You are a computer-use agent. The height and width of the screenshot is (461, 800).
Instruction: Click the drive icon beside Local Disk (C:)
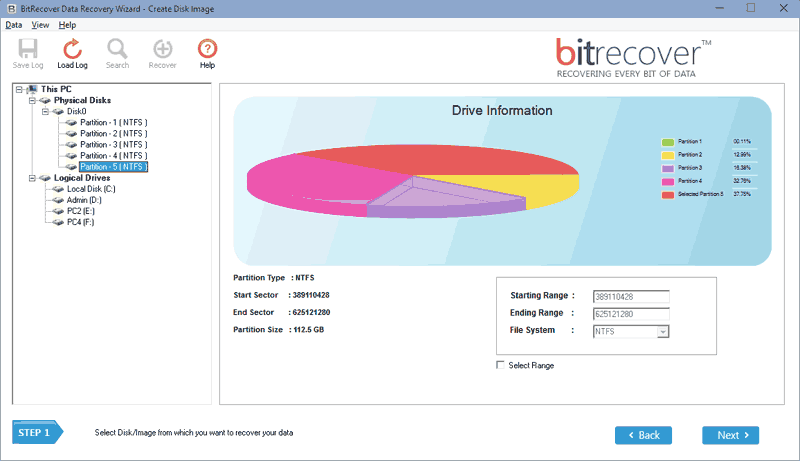pyautogui.click(x=58, y=189)
